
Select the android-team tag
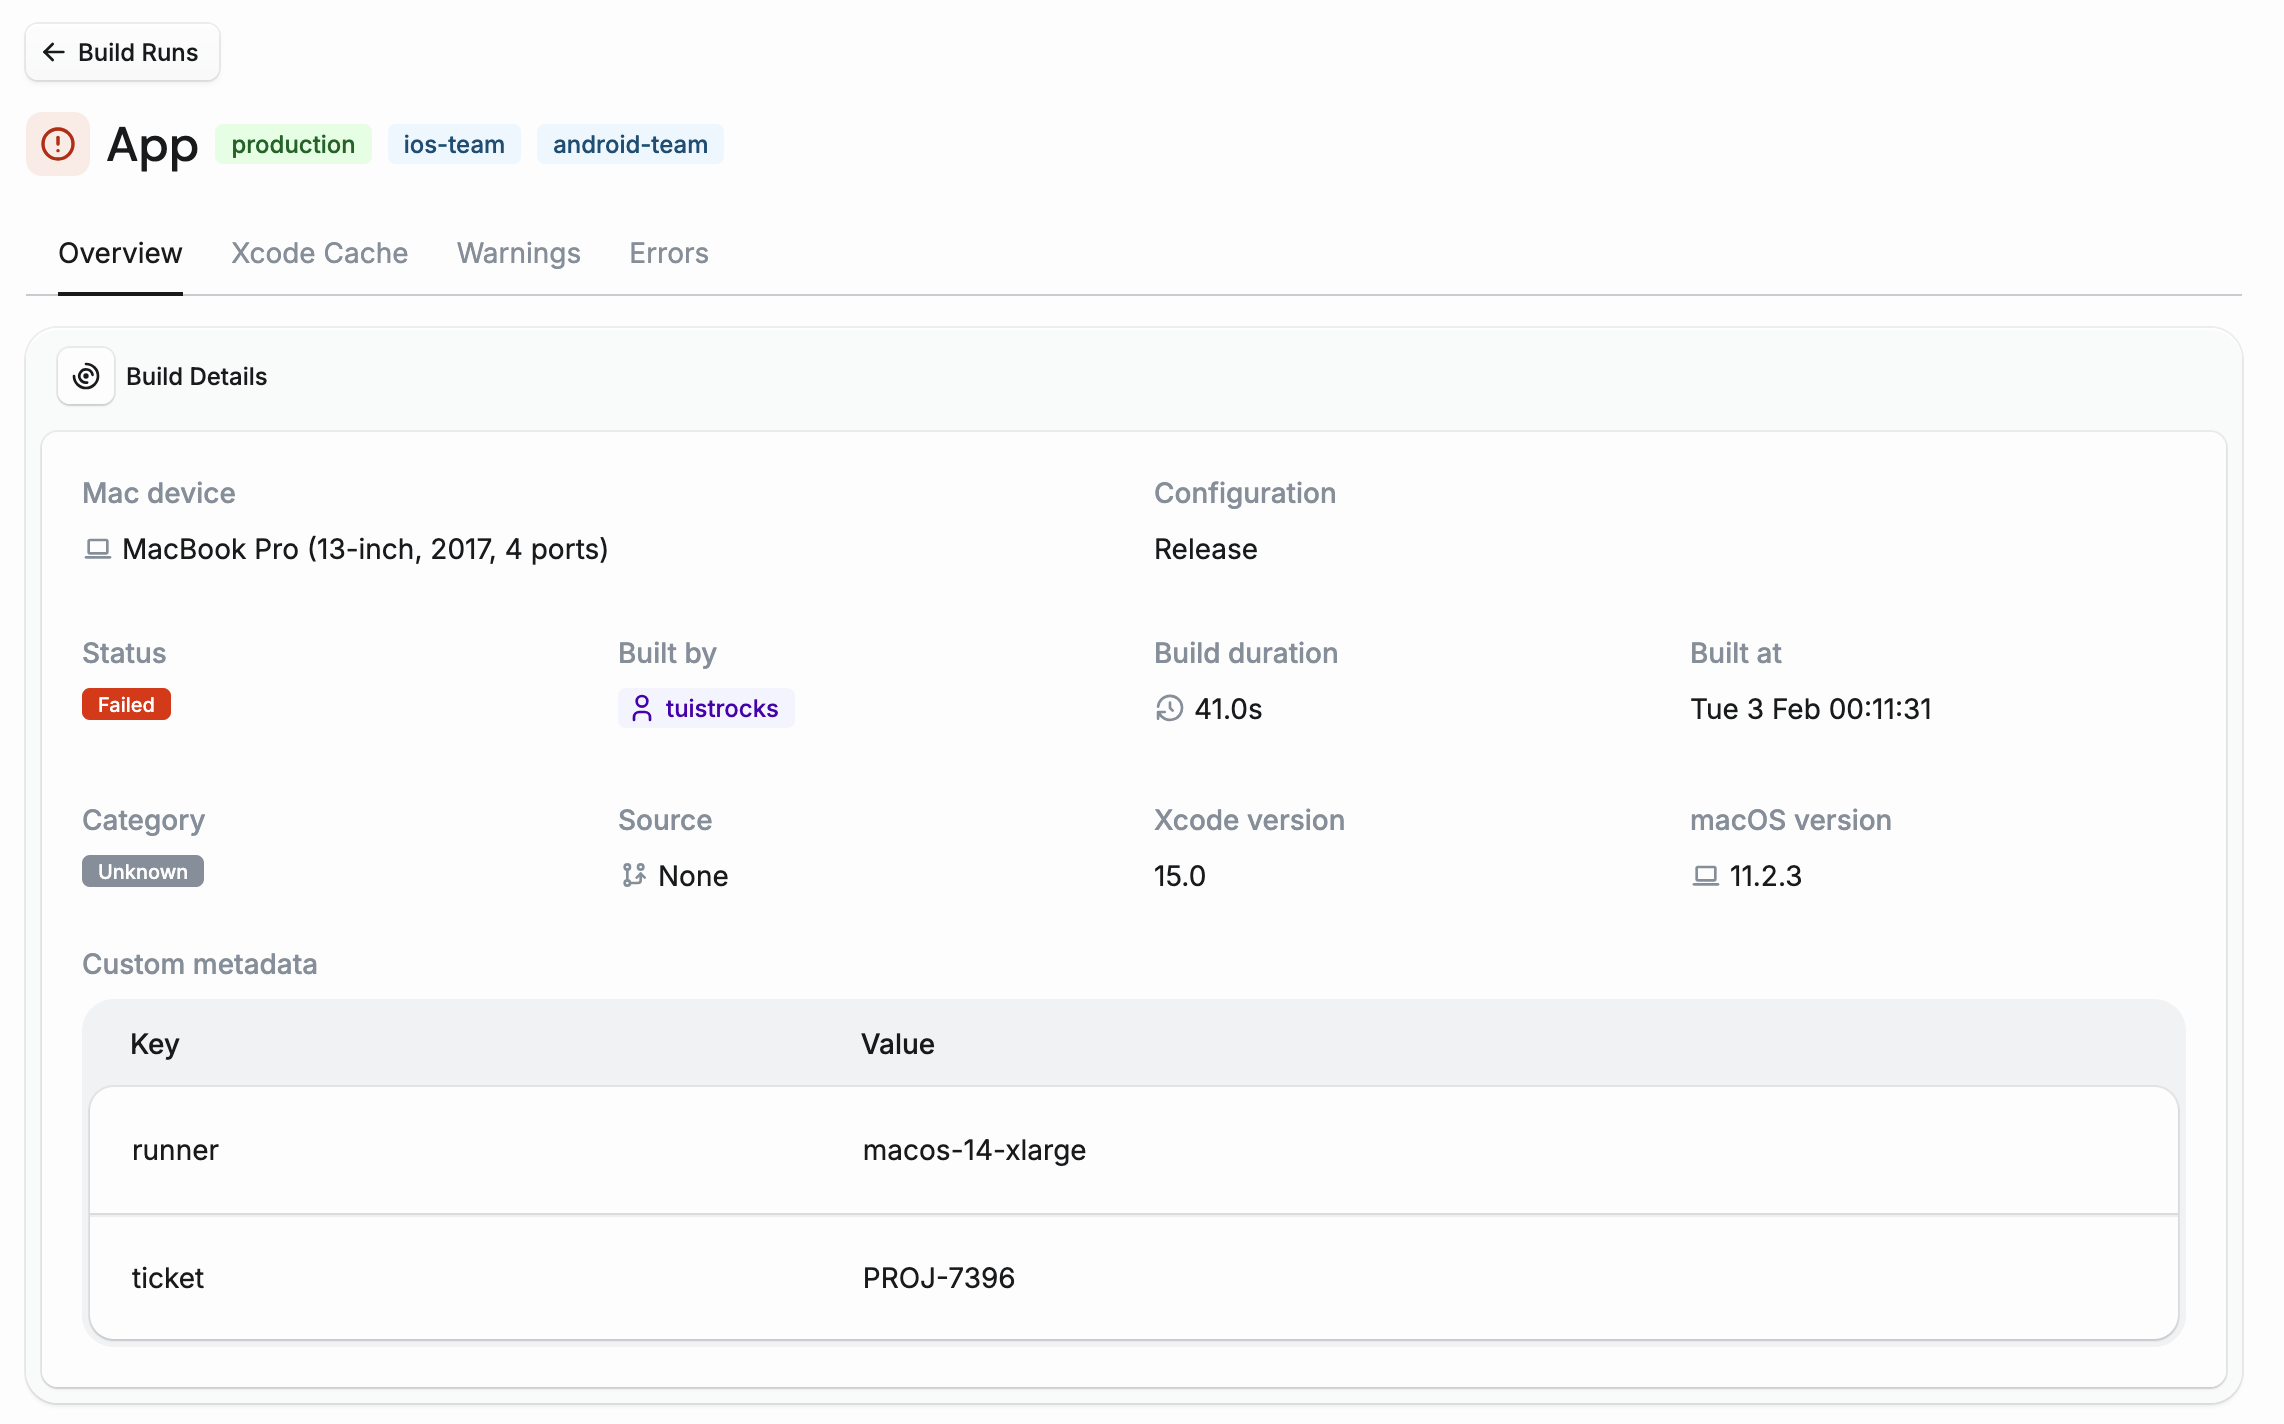point(630,144)
